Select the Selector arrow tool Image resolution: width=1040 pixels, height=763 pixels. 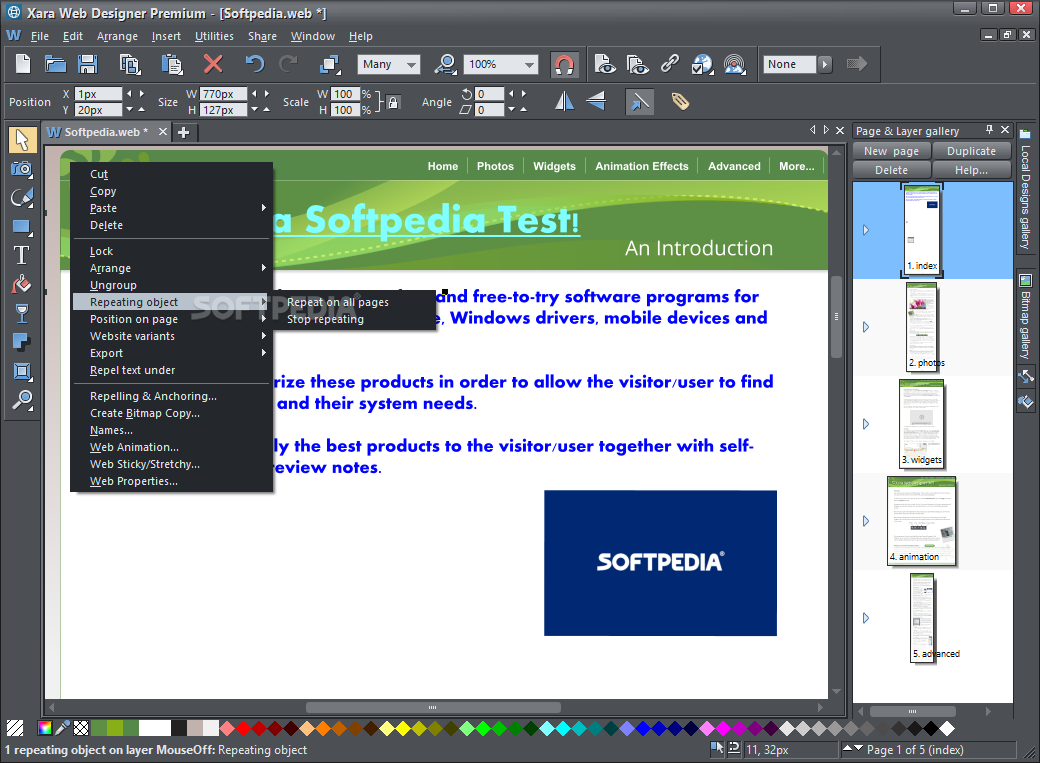click(x=22, y=140)
